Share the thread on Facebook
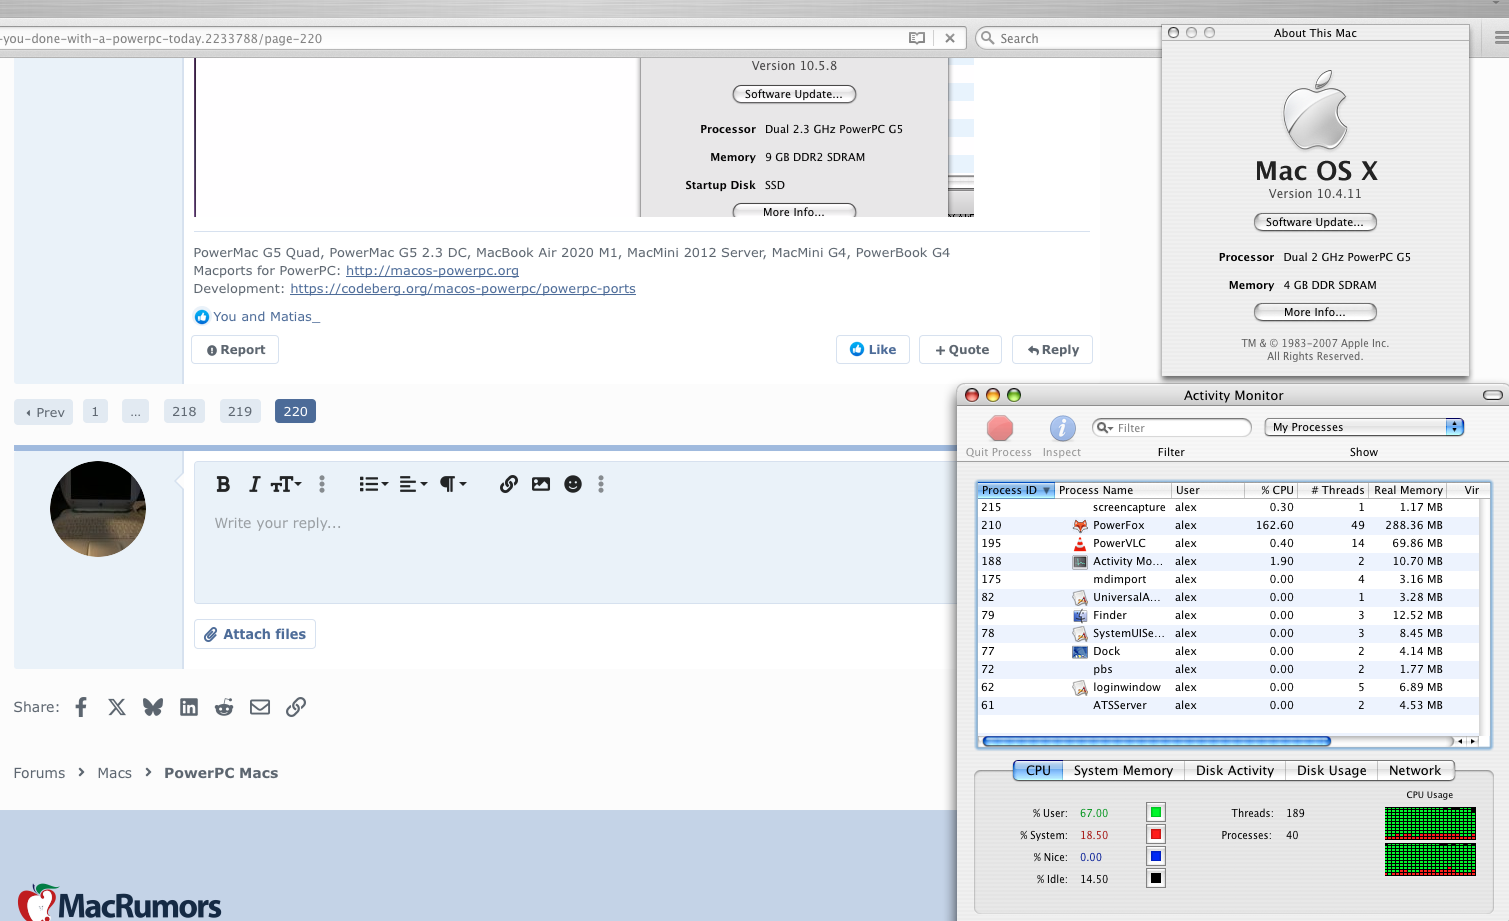The width and height of the screenshot is (1509, 921). 81,707
